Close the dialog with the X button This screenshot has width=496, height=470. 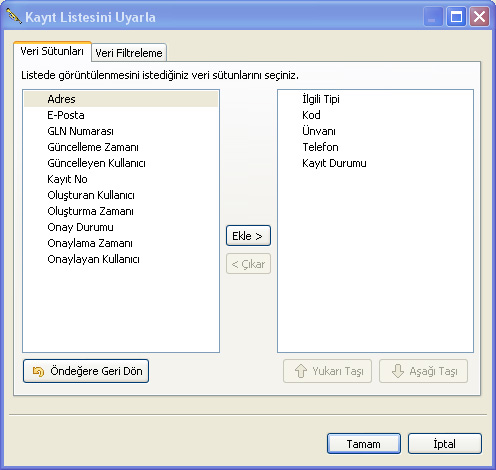pos(479,17)
